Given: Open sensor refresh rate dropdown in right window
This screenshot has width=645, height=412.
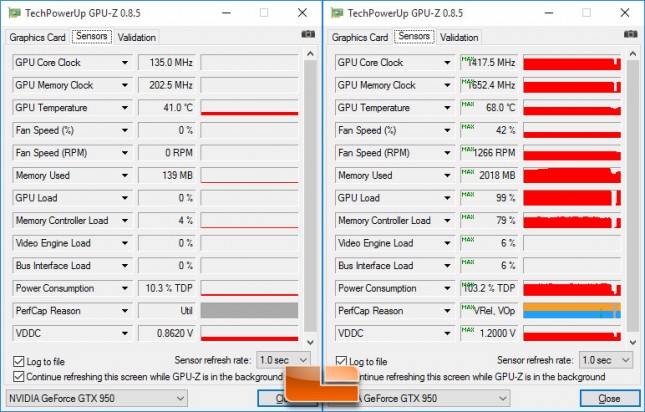Looking at the screenshot, I should click(606, 360).
